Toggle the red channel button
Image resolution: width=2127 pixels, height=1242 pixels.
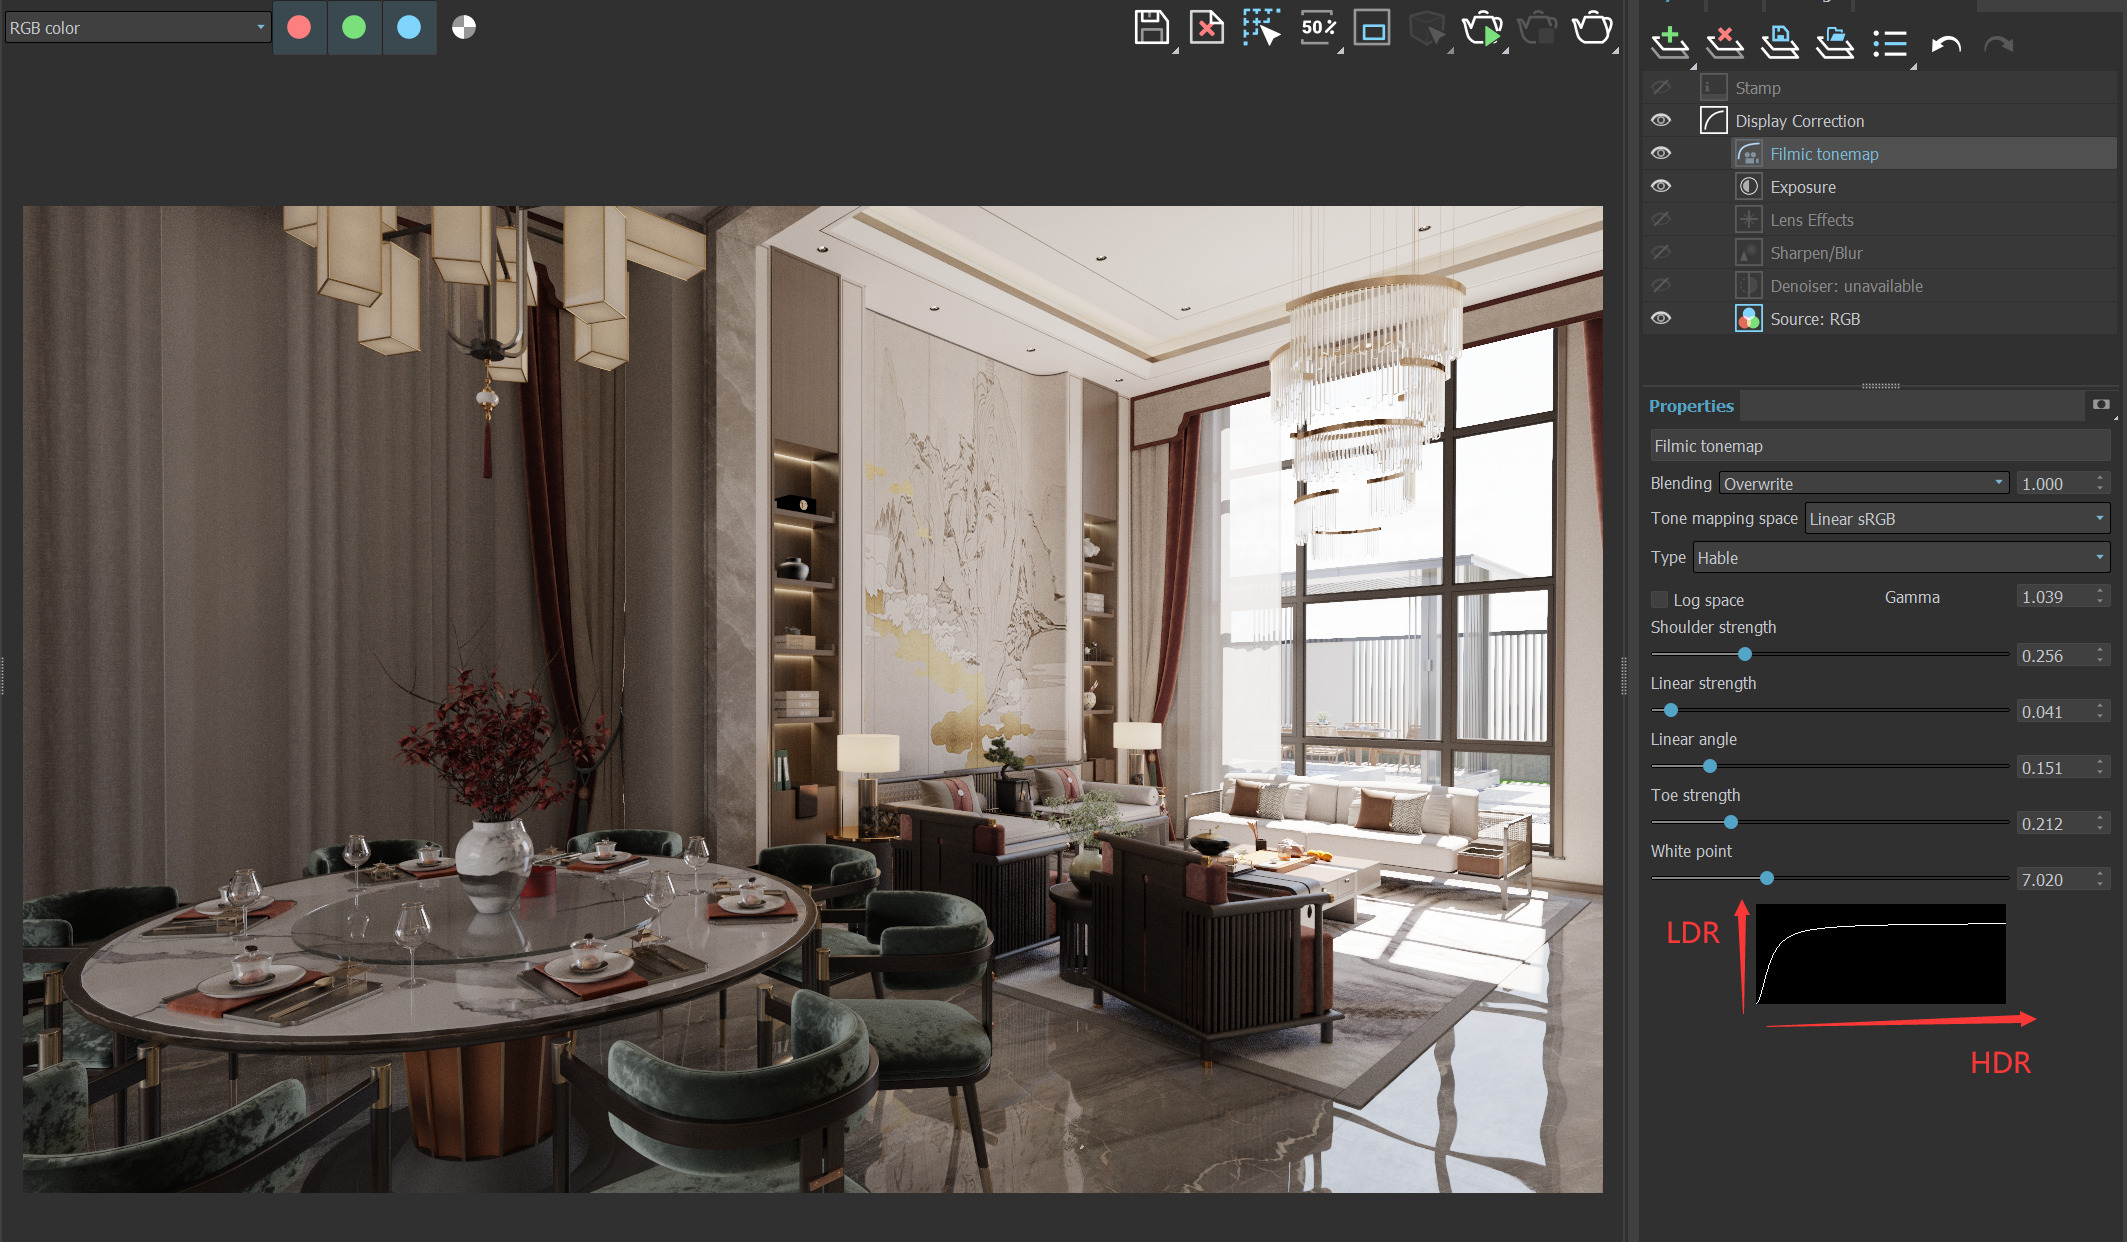tap(299, 27)
